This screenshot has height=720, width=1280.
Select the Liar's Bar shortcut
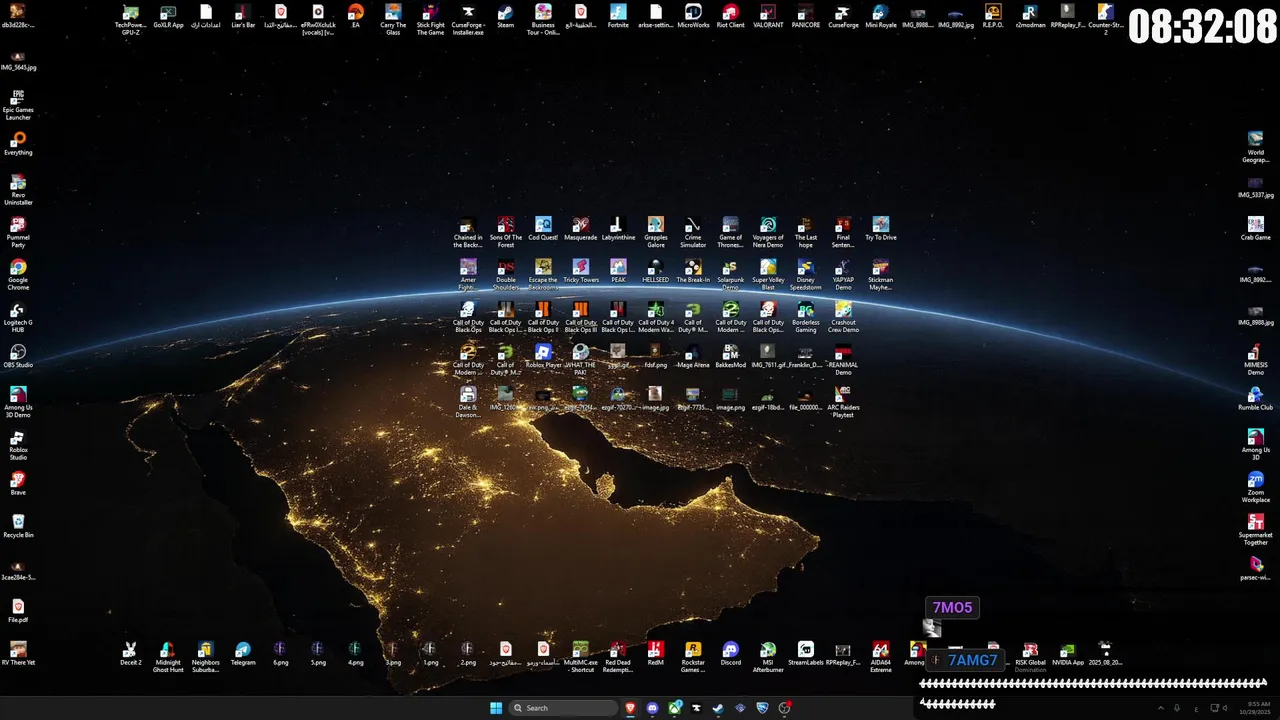click(243, 17)
